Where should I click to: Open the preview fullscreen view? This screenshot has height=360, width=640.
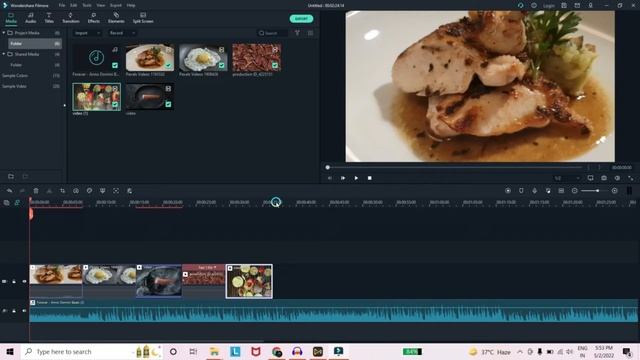(x=631, y=178)
